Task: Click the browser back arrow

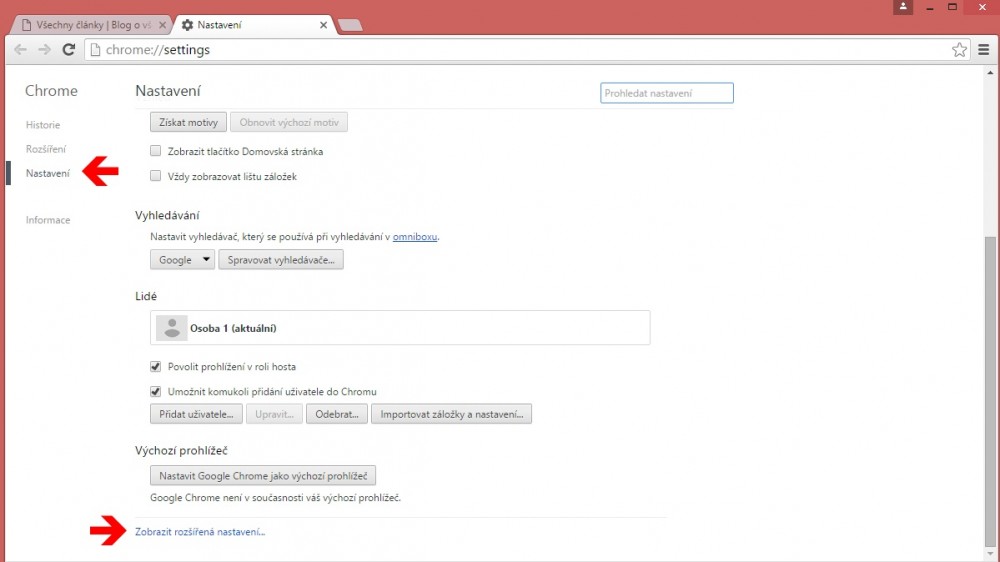Action: pos(20,49)
